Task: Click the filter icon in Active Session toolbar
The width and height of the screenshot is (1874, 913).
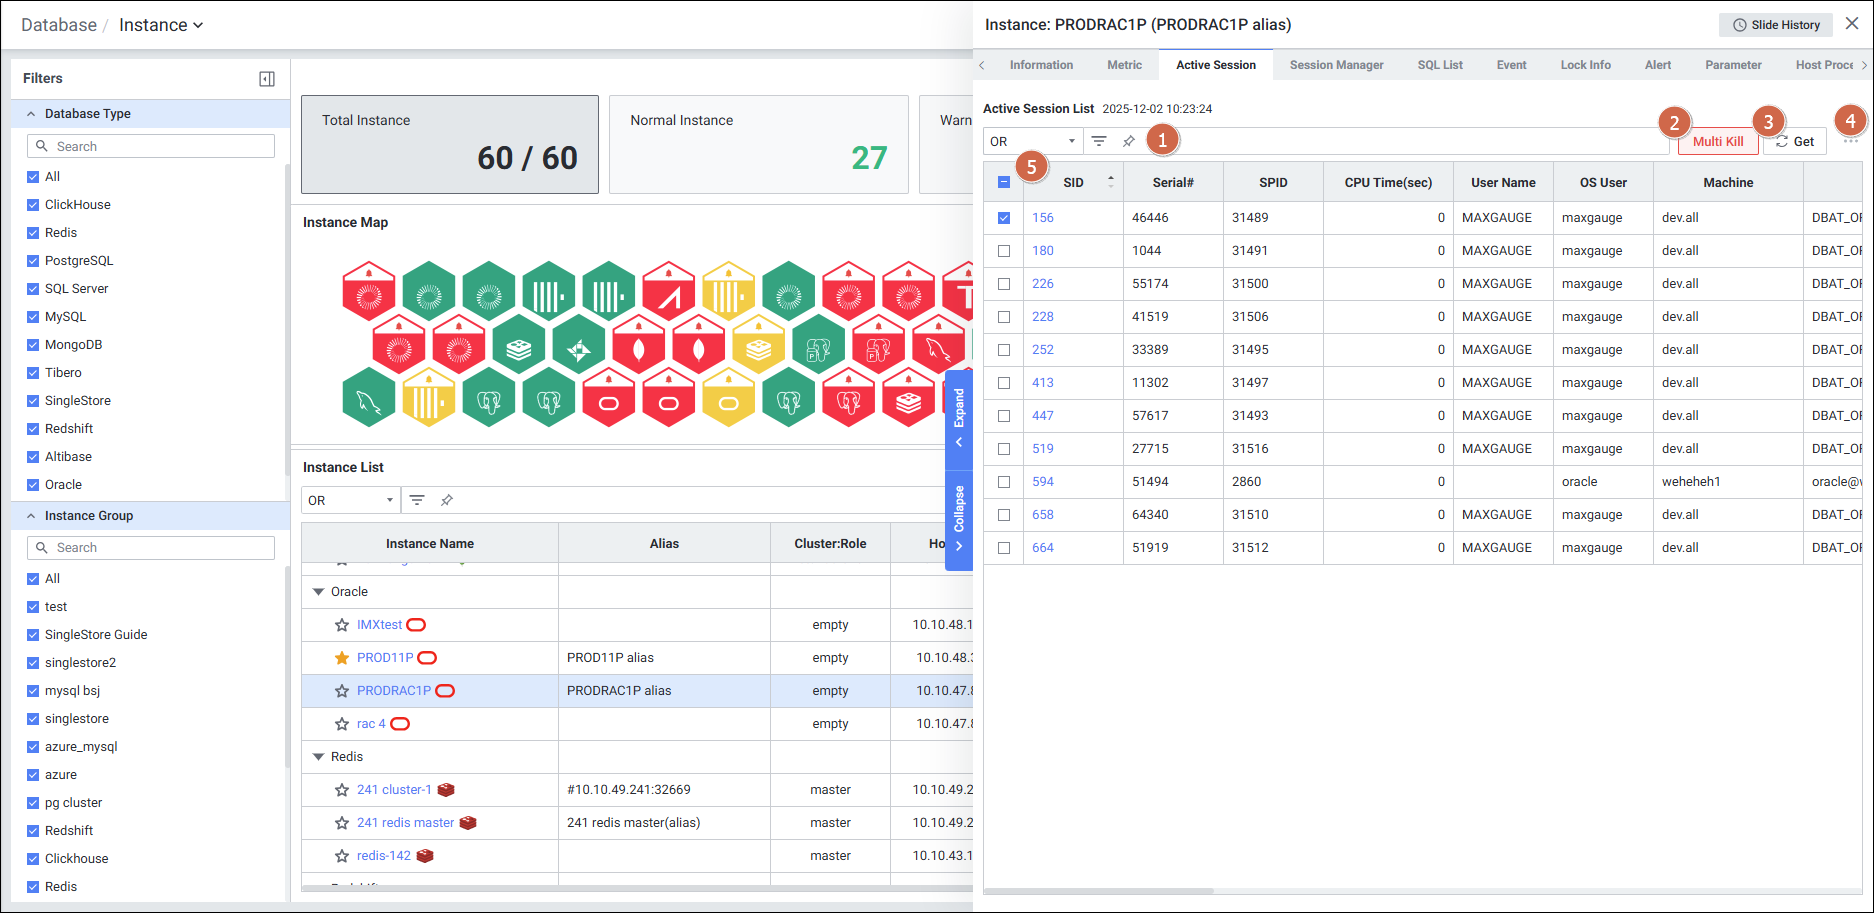Action: pyautogui.click(x=1099, y=141)
